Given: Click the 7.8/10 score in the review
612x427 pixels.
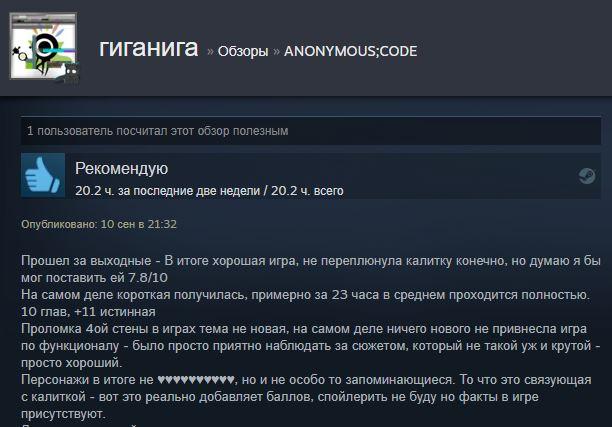Looking at the screenshot, I should pos(148,278).
